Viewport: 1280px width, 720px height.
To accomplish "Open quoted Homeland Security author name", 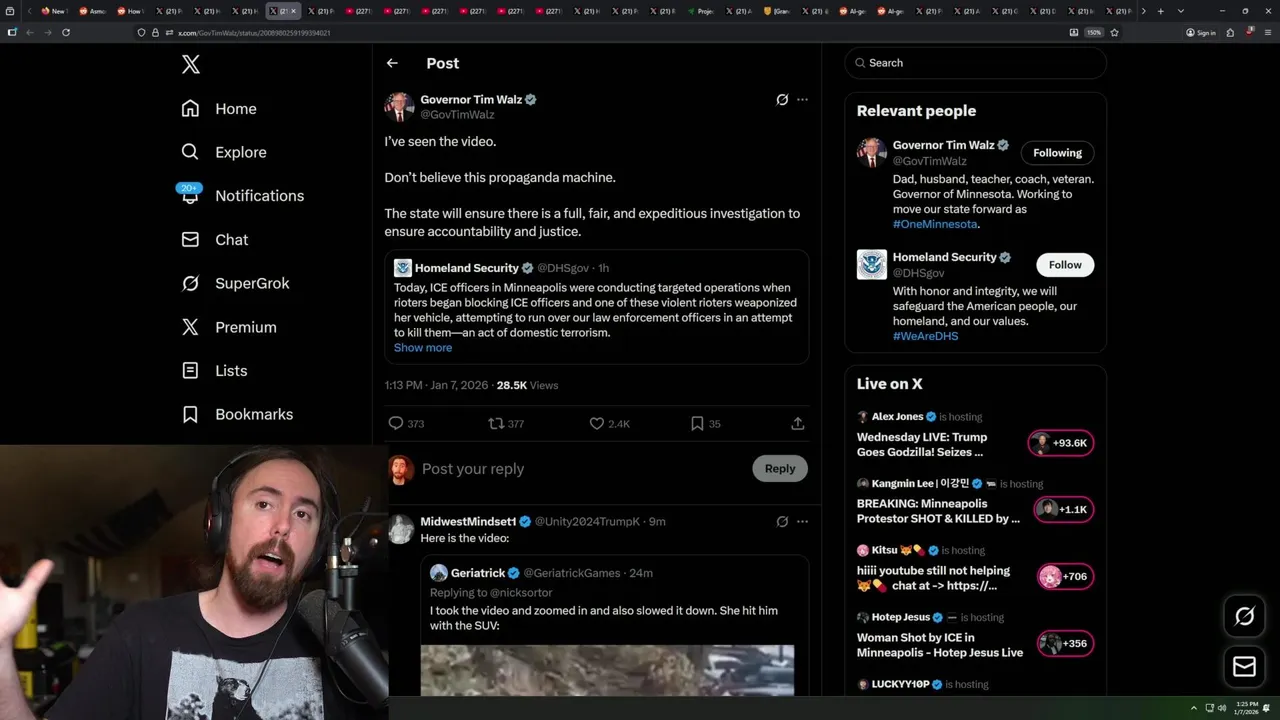I will [x=467, y=268].
